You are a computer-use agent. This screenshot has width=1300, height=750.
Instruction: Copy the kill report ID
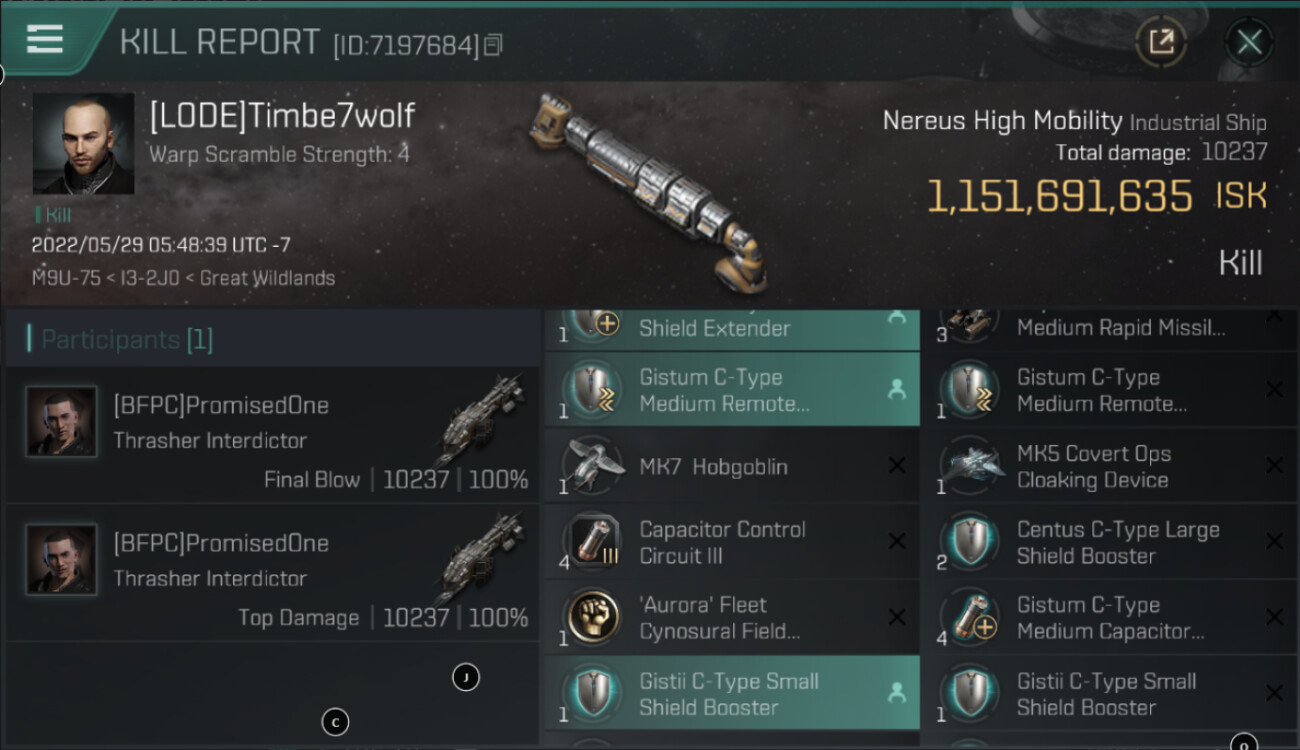492,45
